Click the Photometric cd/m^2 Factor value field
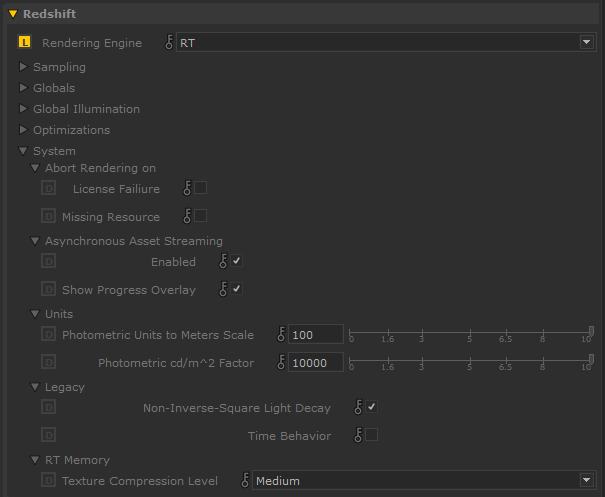The width and height of the screenshot is (605, 497). point(316,363)
